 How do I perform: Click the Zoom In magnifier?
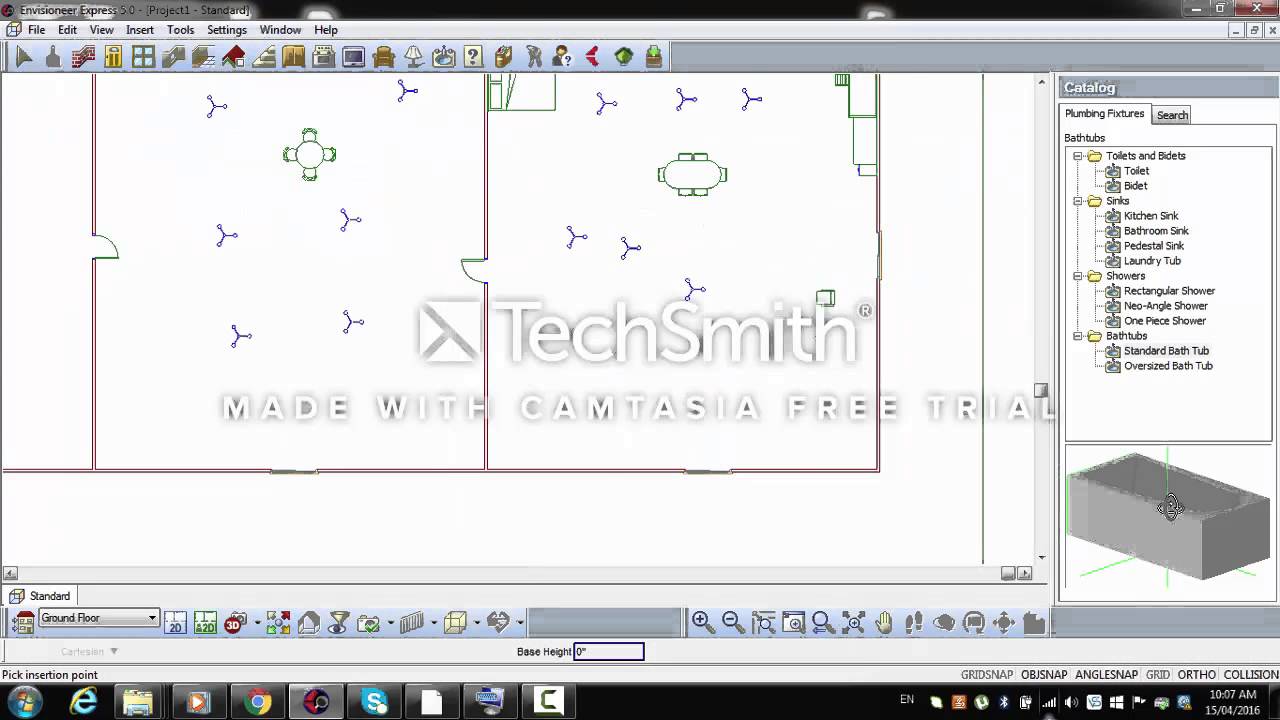(x=702, y=623)
